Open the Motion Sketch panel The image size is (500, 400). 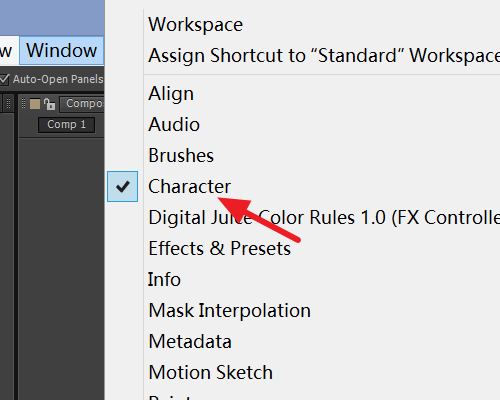[210, 372]
